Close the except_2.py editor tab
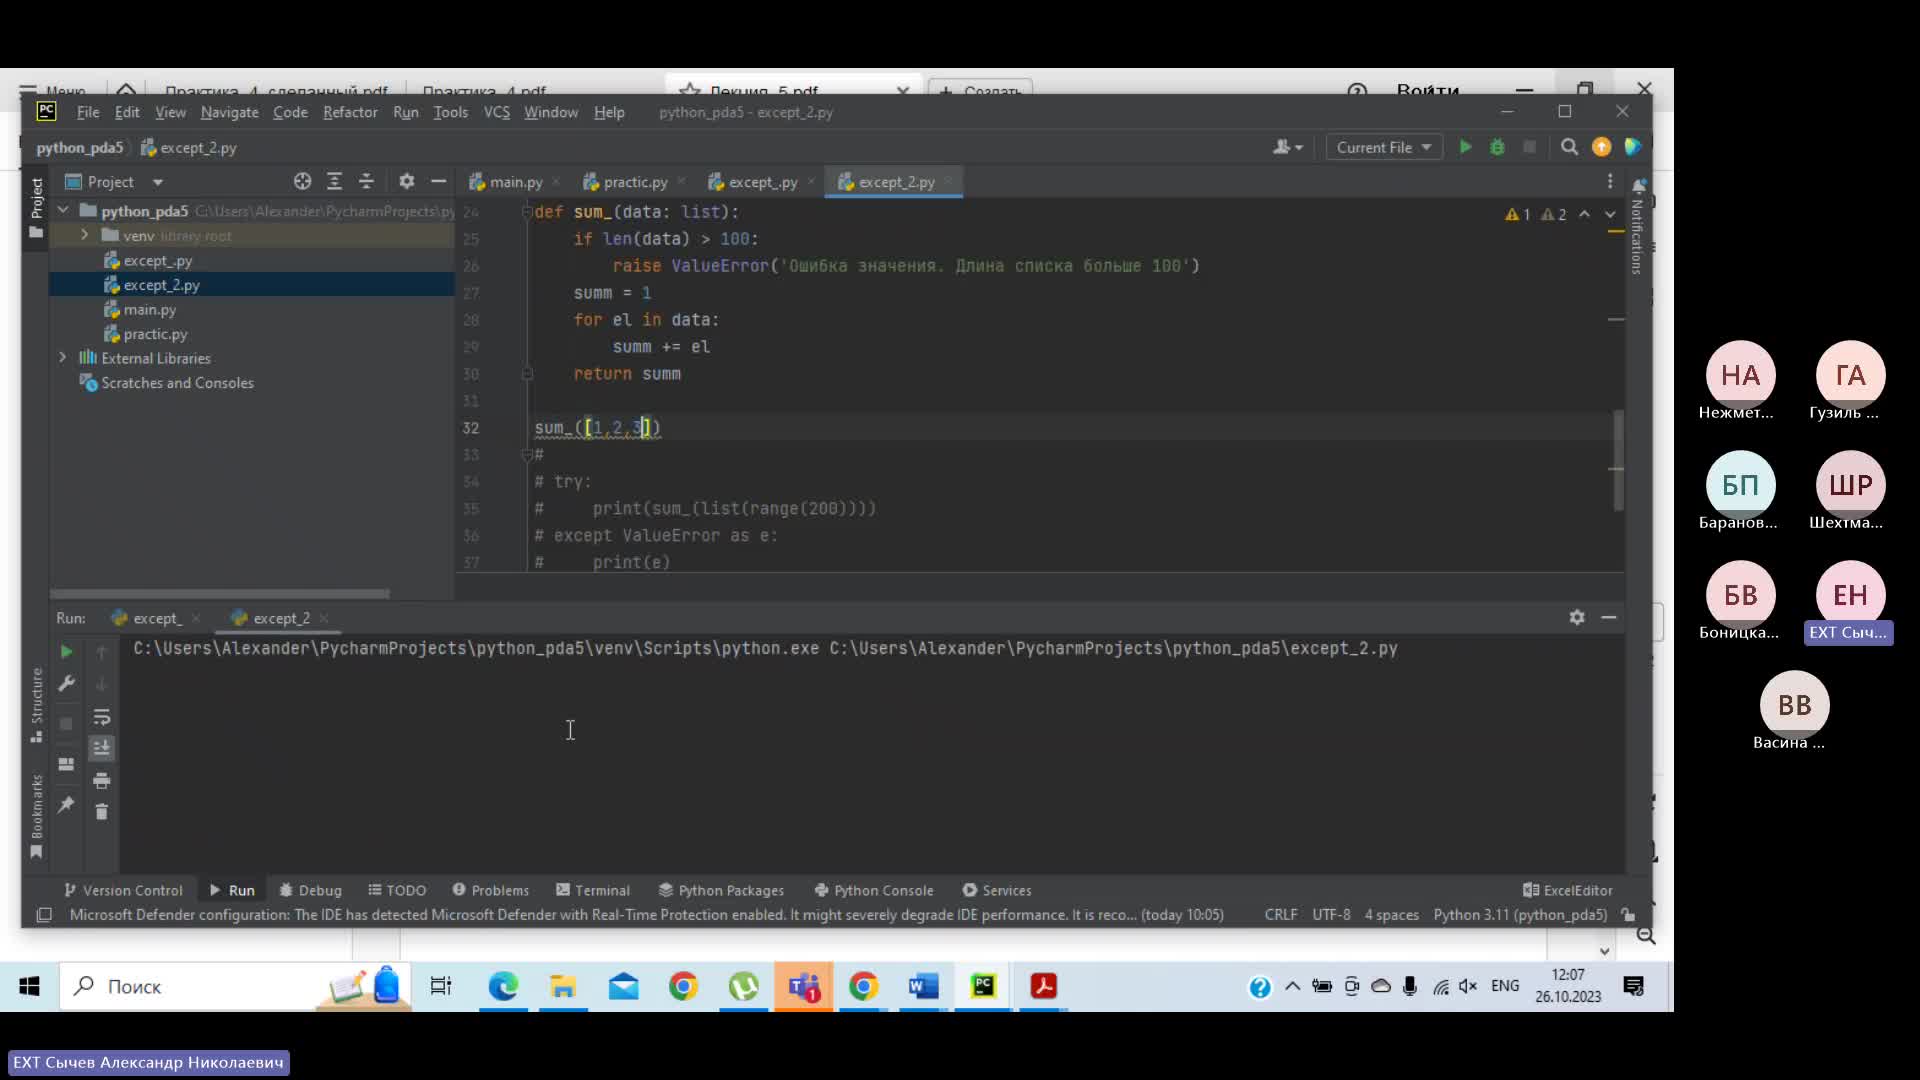 coord(947,182)
